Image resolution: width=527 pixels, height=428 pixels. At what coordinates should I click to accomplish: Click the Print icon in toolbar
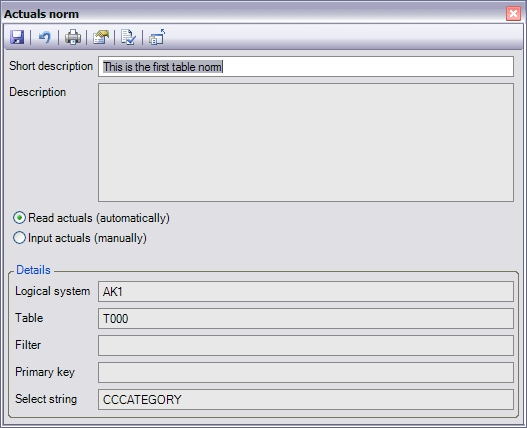(x=73, y=37)
